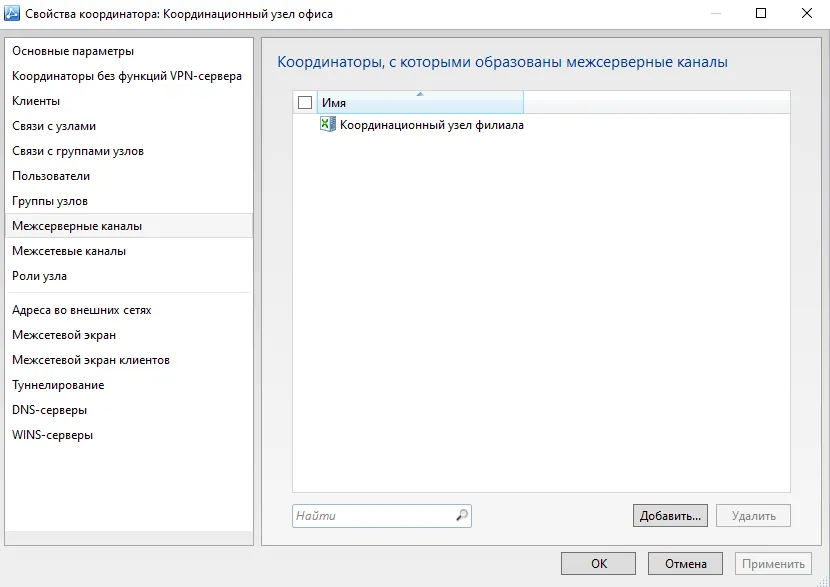Click the Добавить... button
This screenshot has height=587, width=830.
point(670,516)
